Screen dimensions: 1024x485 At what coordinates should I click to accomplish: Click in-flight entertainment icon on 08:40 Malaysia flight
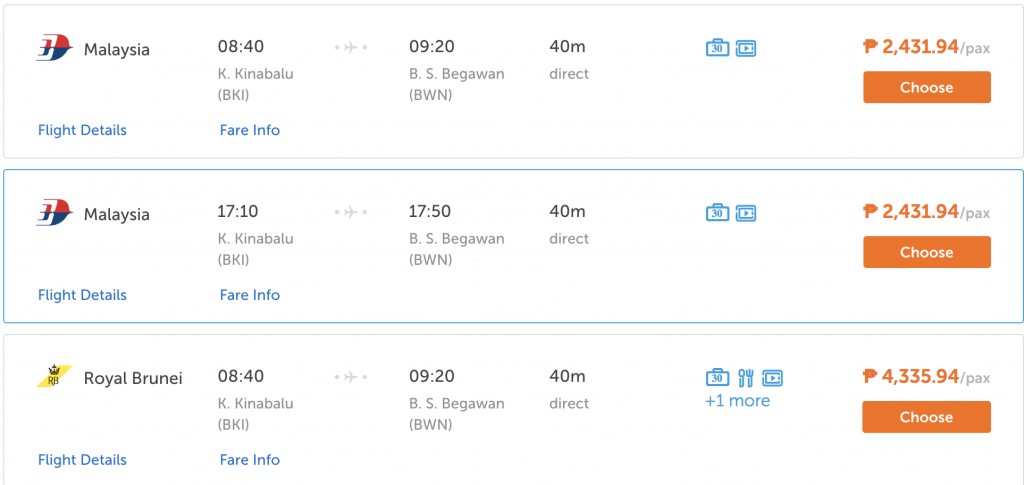[746, 48]
